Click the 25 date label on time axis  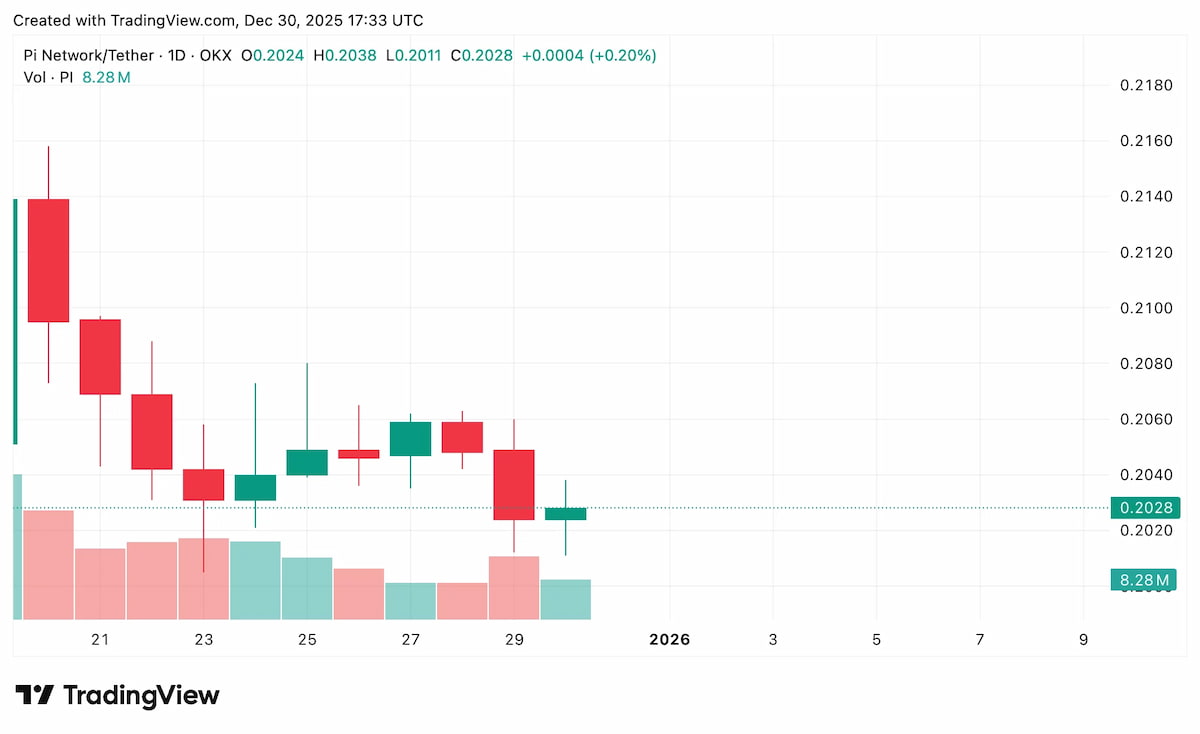click(307, 640)
